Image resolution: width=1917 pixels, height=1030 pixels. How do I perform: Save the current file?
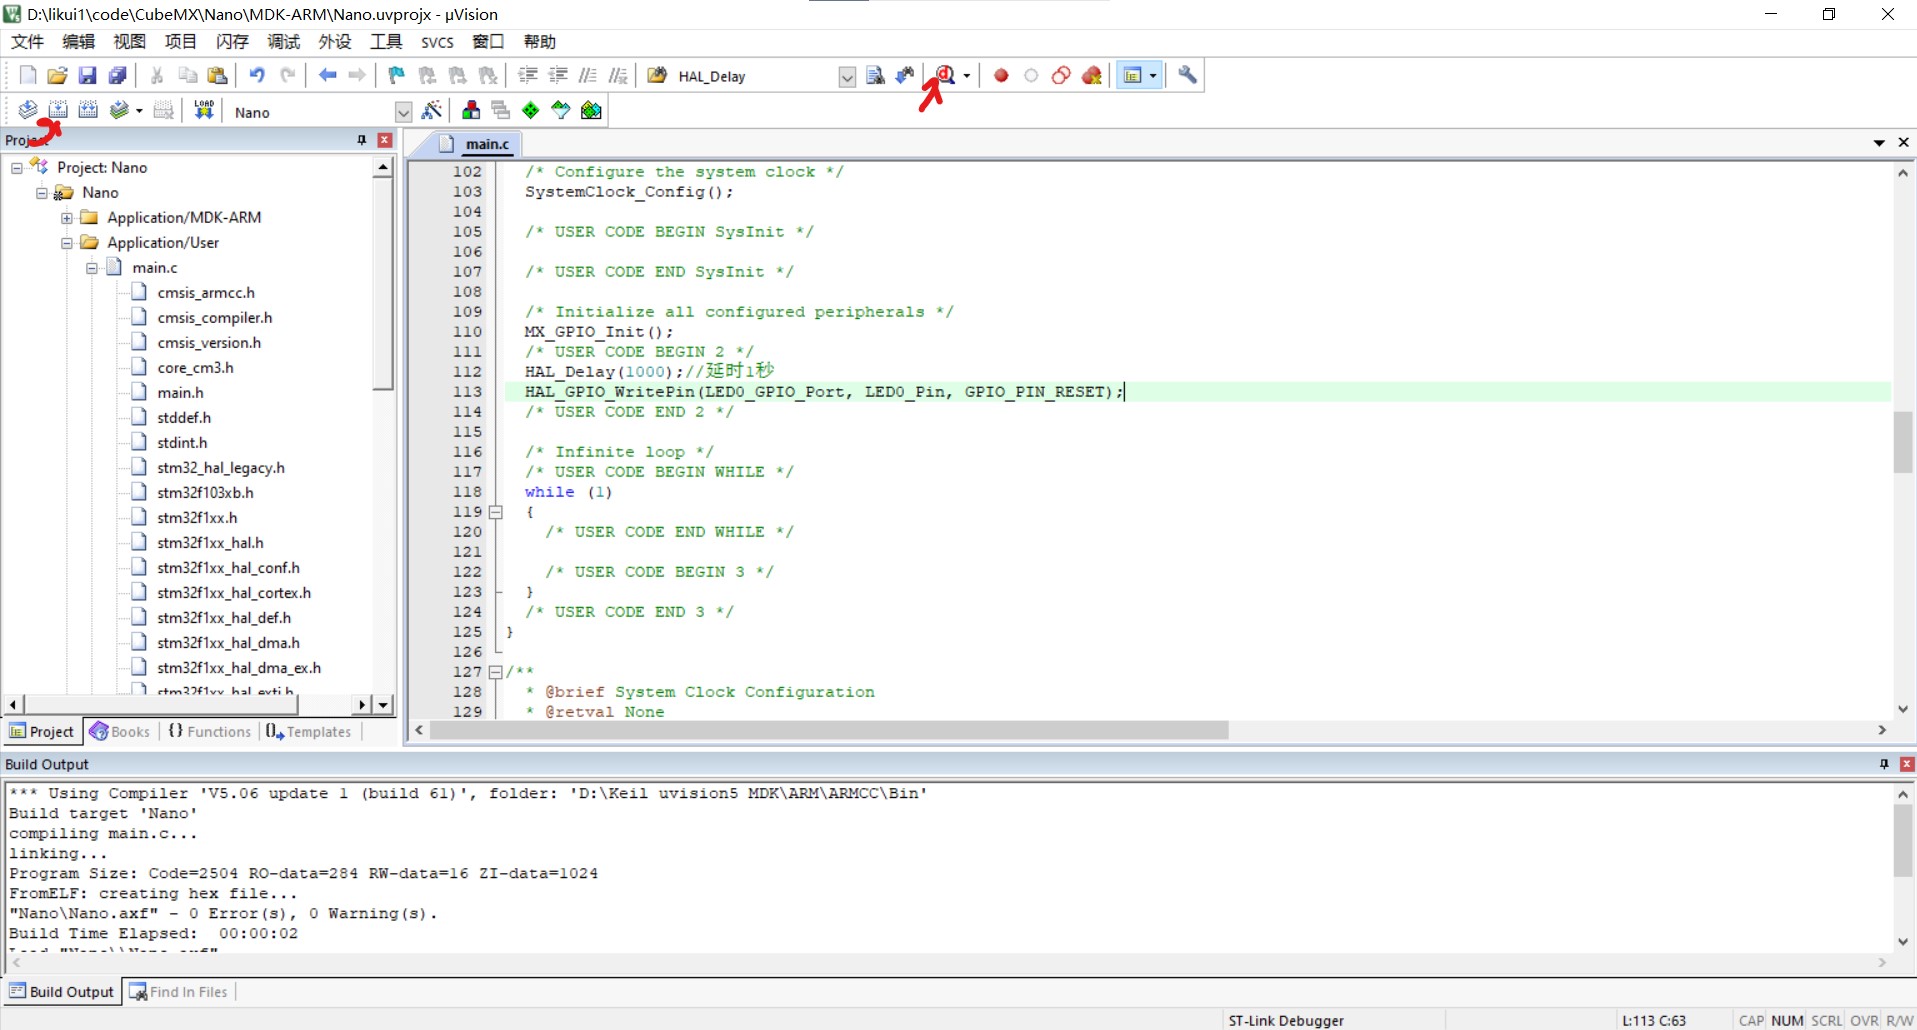pyautogui.click(x=88, y=76)
